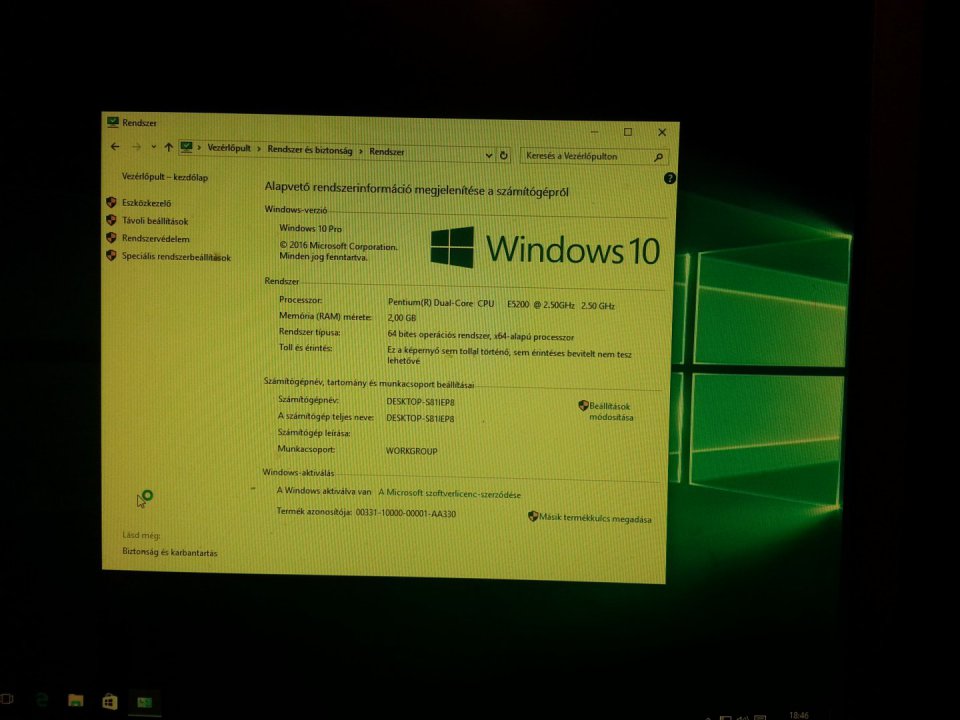Image resolution: width=960 pixels, height=720 pixels.
Task: Click Beállítások módosítása link
Action: (x=611, y=411)
